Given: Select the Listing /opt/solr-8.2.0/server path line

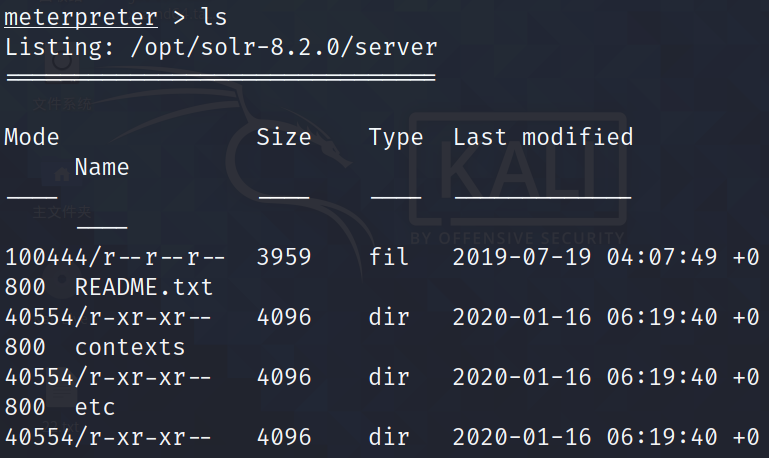Looking at the screenshot, I should click(221, 48).
